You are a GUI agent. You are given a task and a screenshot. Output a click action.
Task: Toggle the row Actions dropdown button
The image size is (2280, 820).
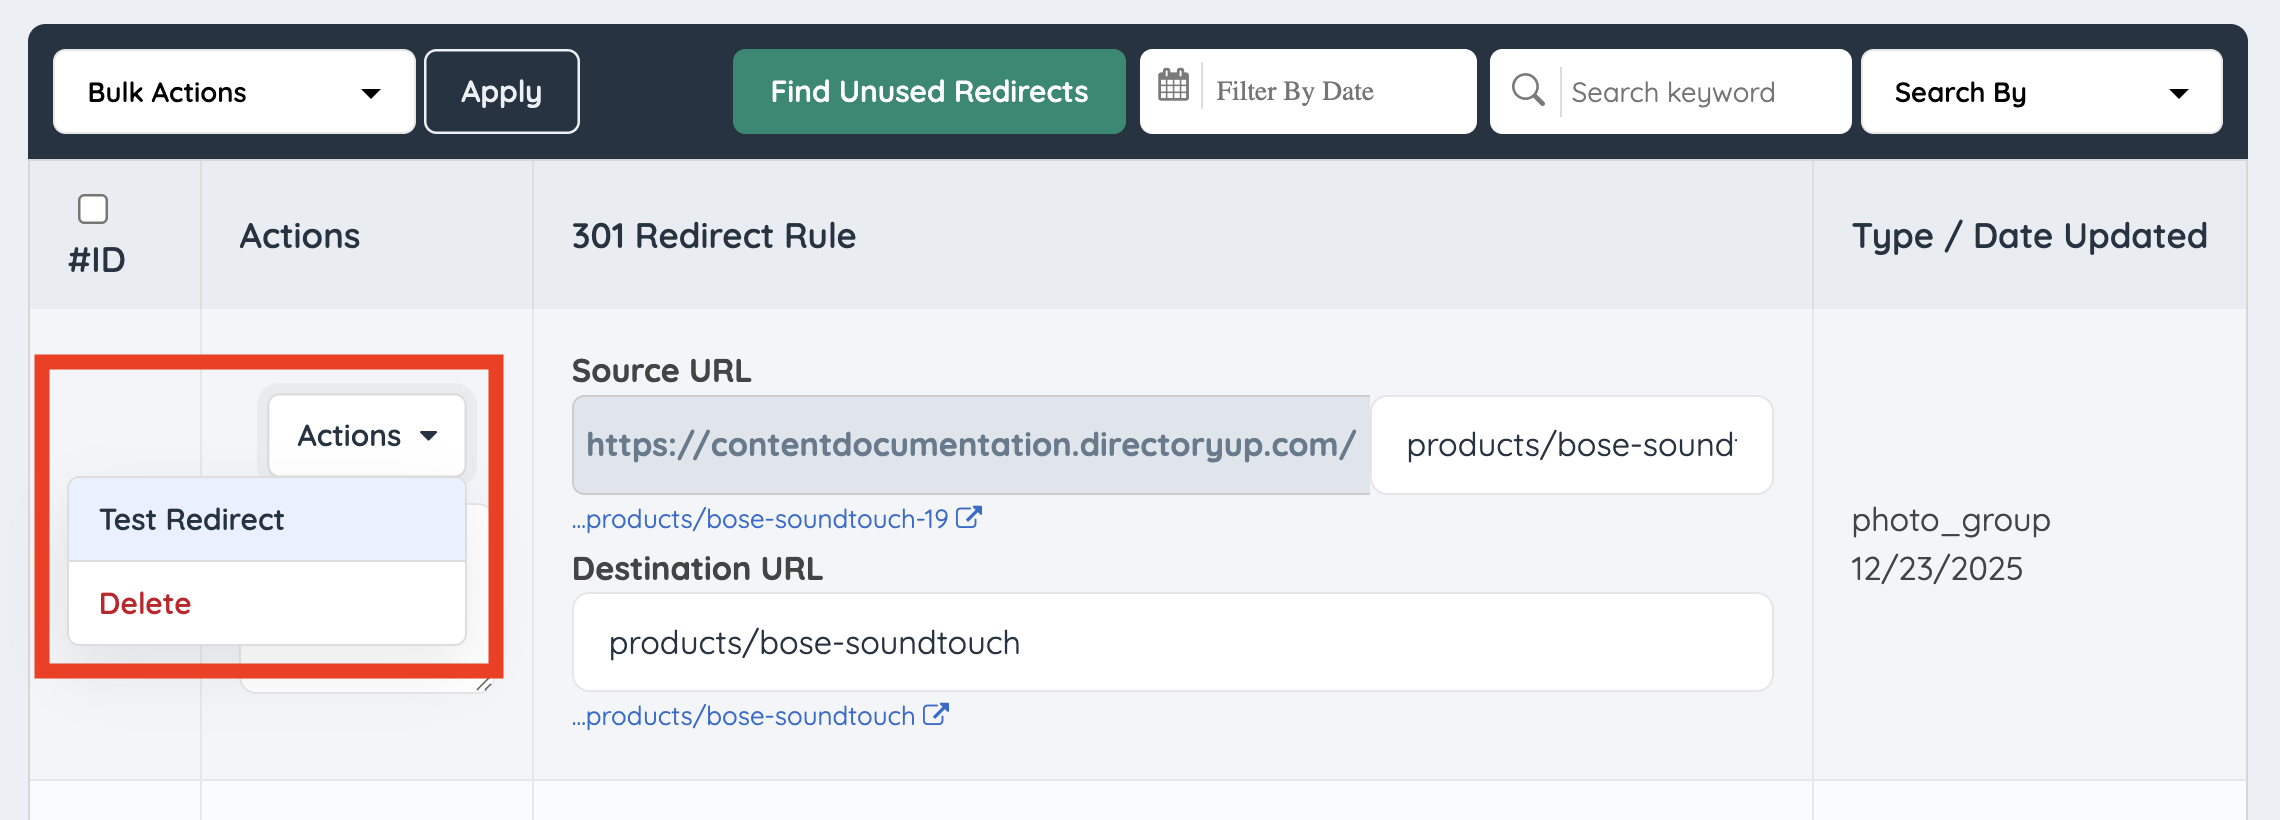click(x=367, y=436)
